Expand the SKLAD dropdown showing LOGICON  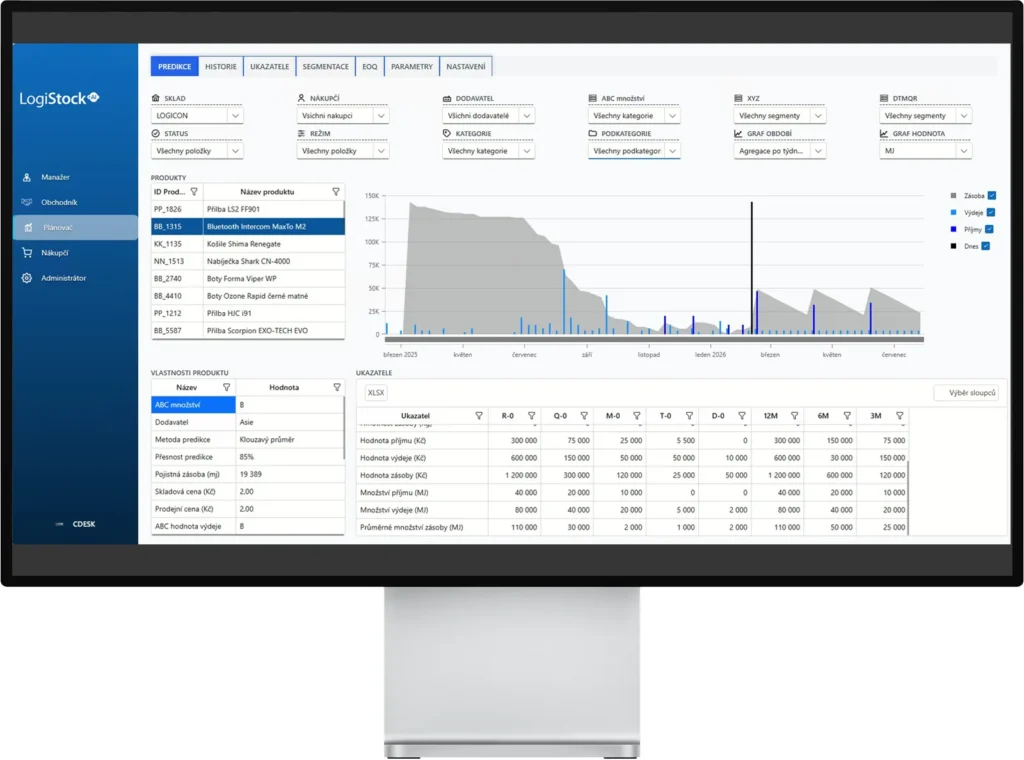196,116
